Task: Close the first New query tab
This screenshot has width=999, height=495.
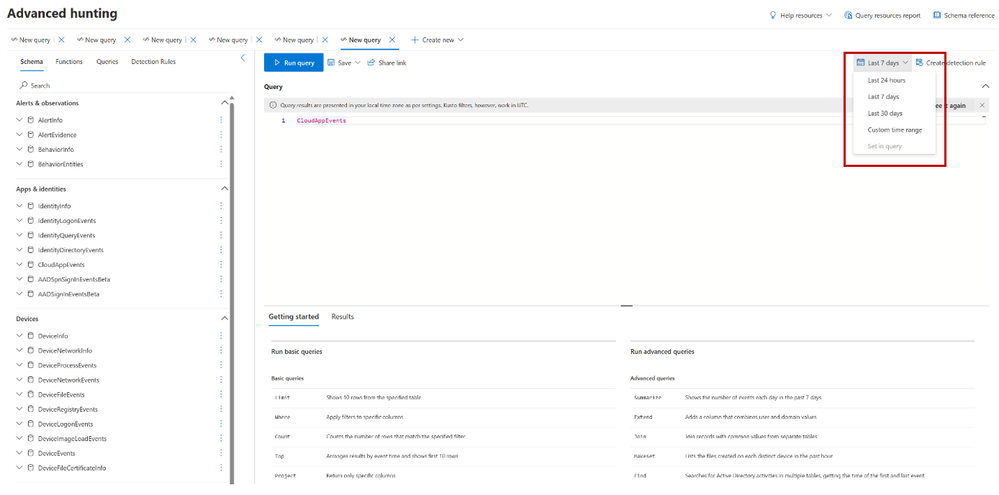Action: (62, 39)
